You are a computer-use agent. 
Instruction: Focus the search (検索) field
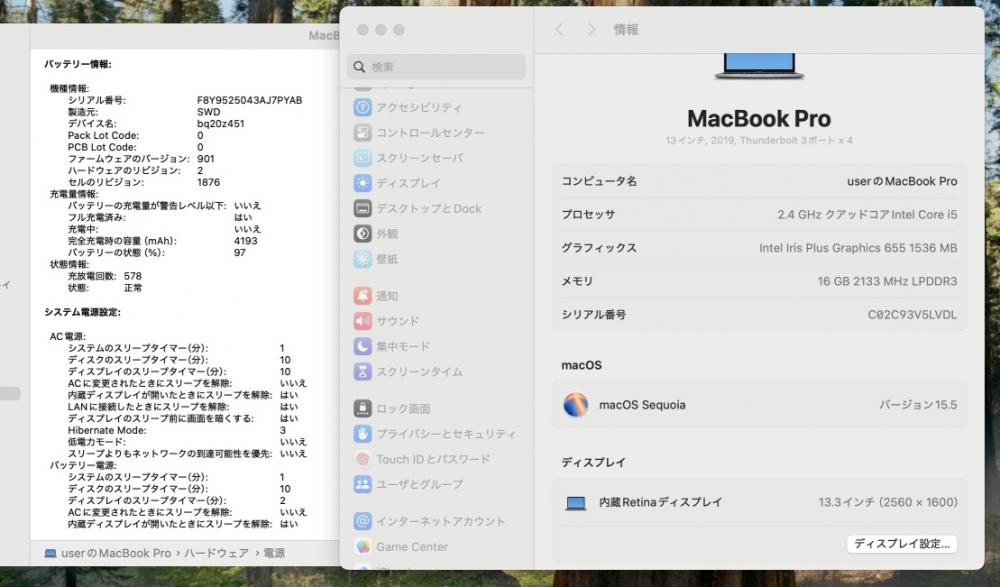(x=436, y=67)
